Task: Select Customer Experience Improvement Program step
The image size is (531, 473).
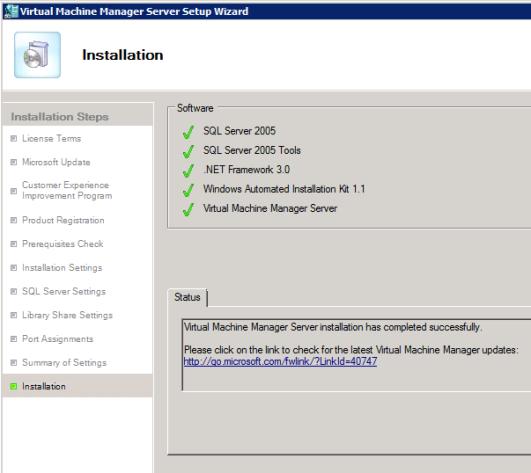Action: click(67, 190)
